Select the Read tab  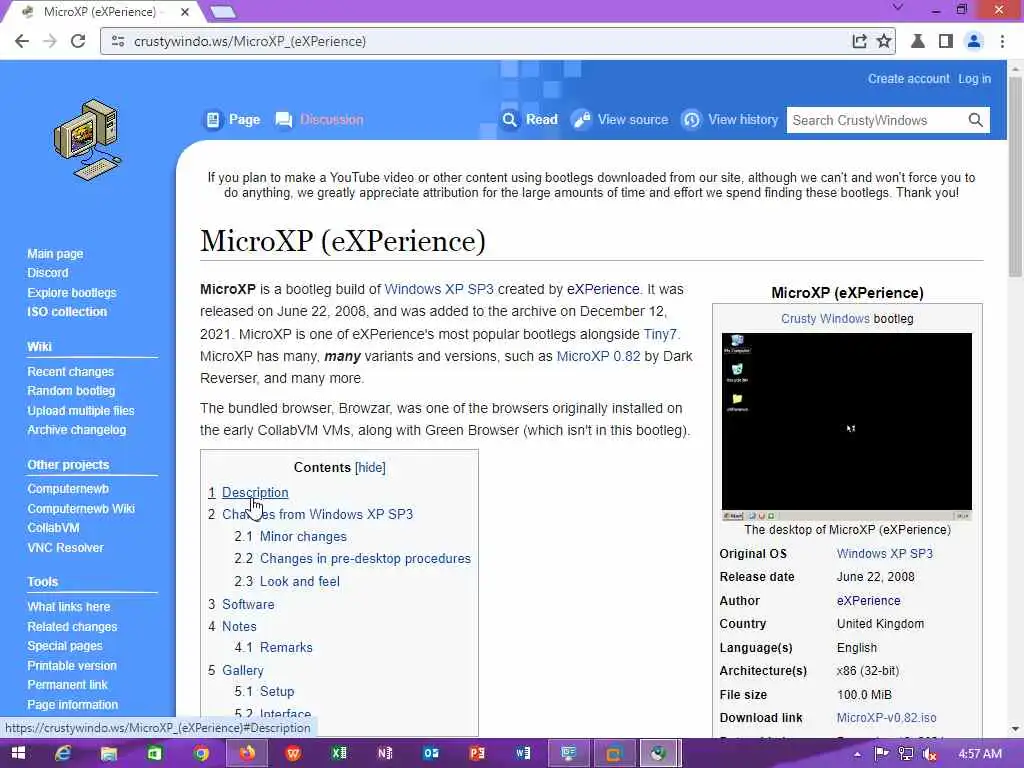click(529, 120)
